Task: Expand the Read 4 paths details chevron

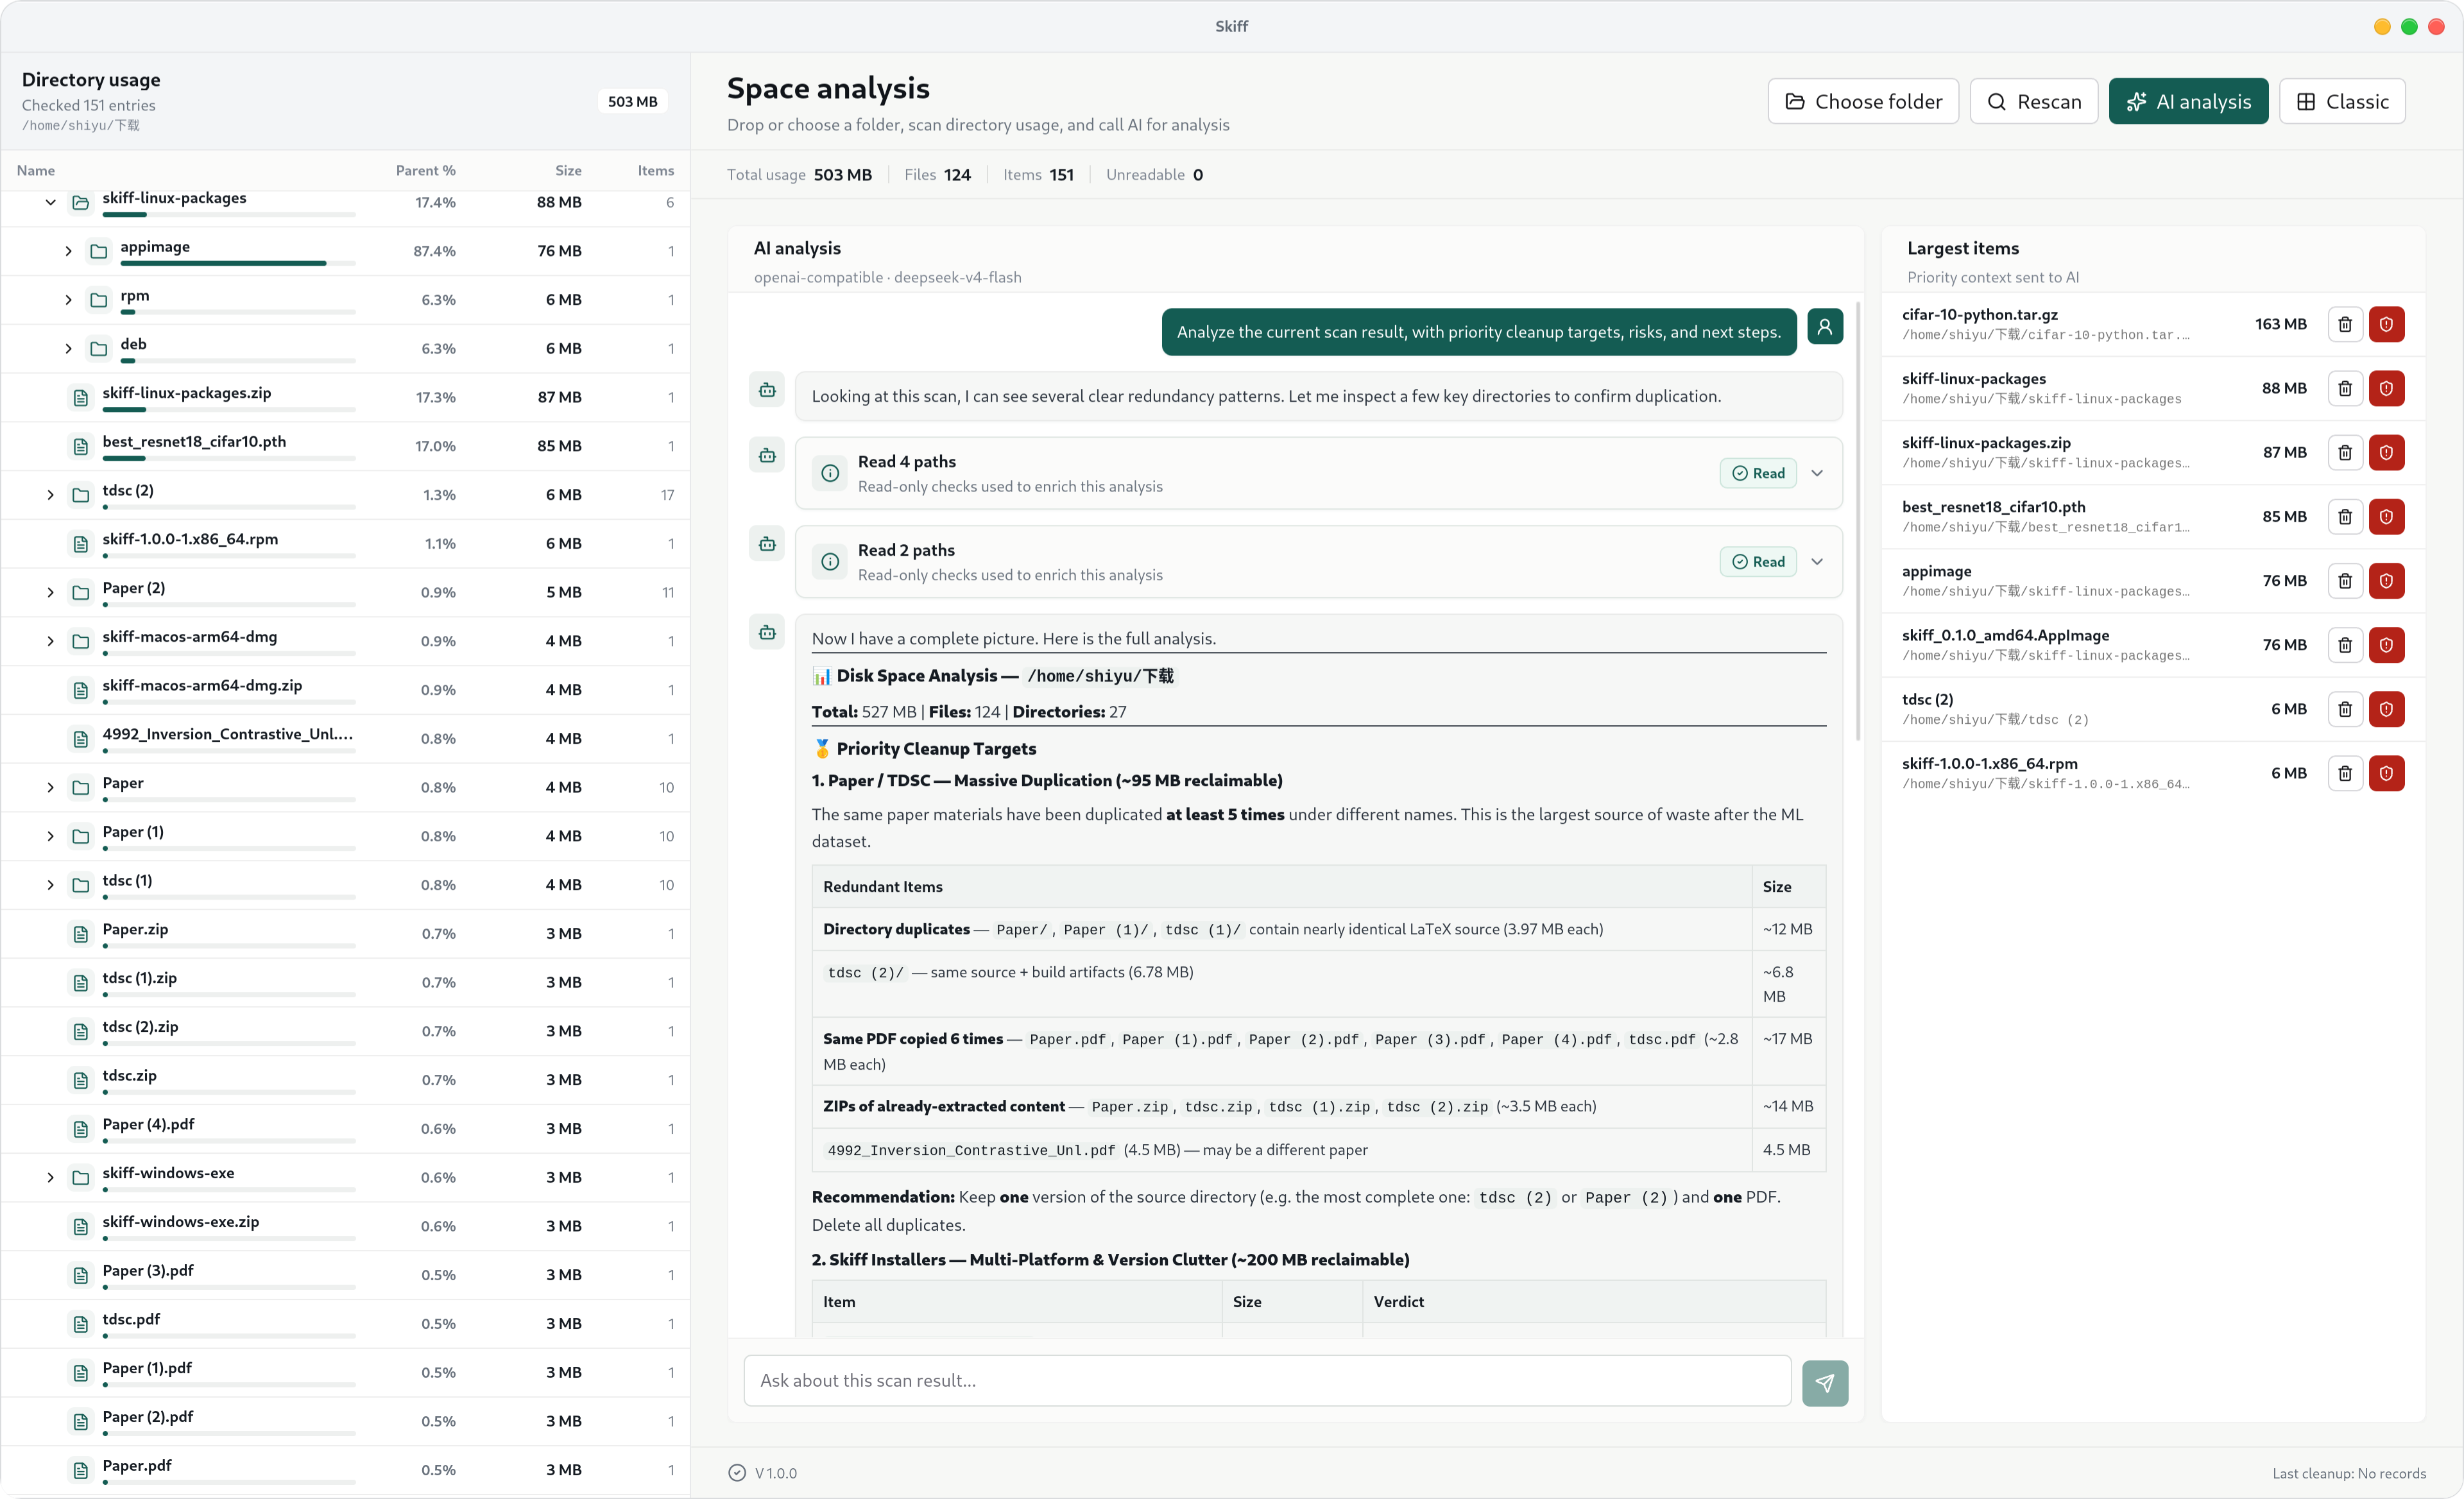Action: point(1817,473)
